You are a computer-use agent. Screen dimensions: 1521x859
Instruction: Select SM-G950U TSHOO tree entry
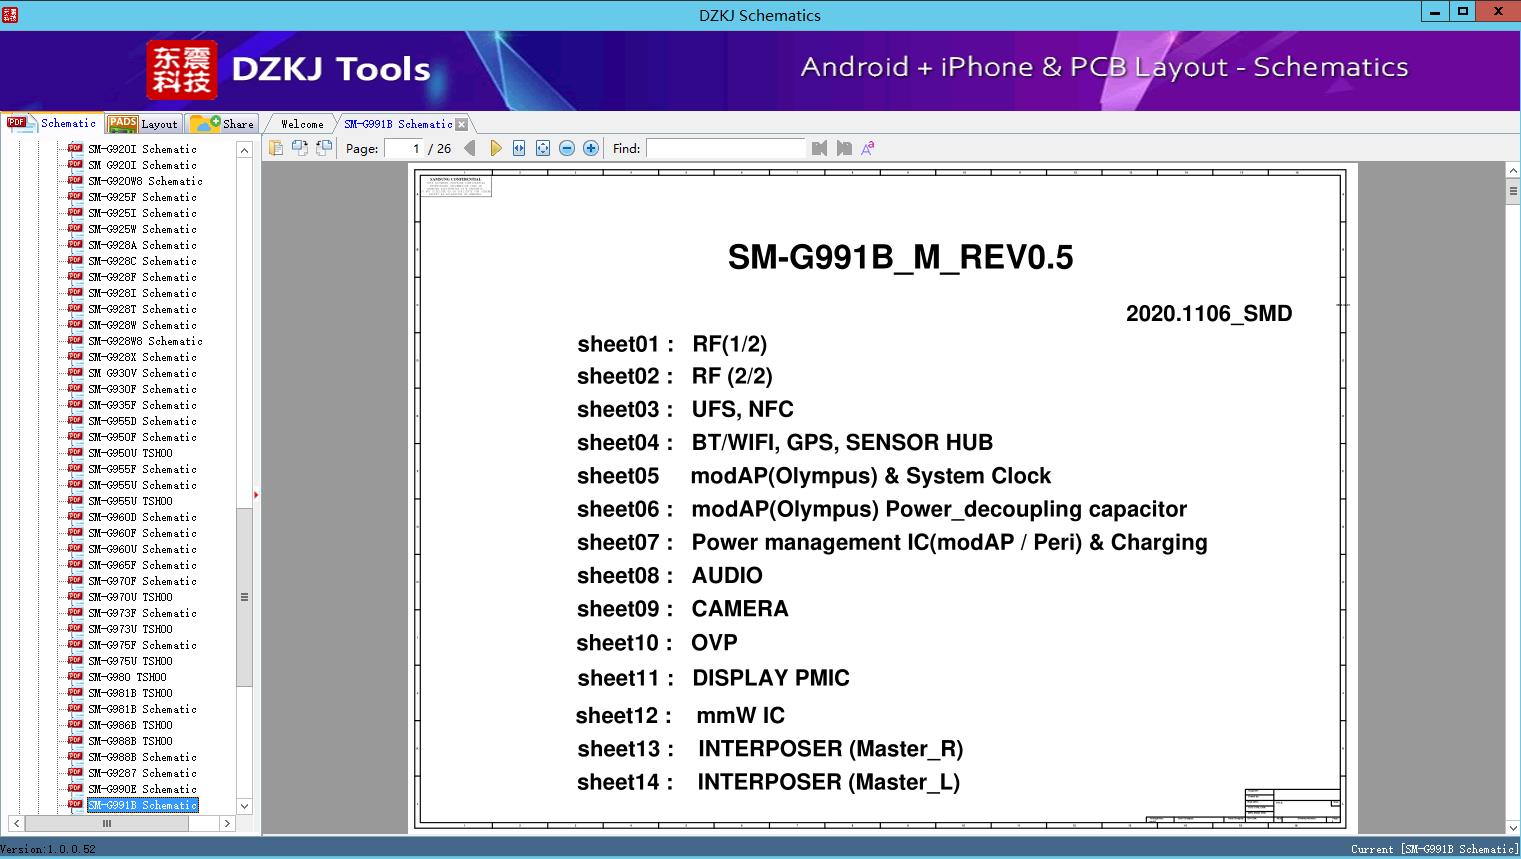point(130,453)
